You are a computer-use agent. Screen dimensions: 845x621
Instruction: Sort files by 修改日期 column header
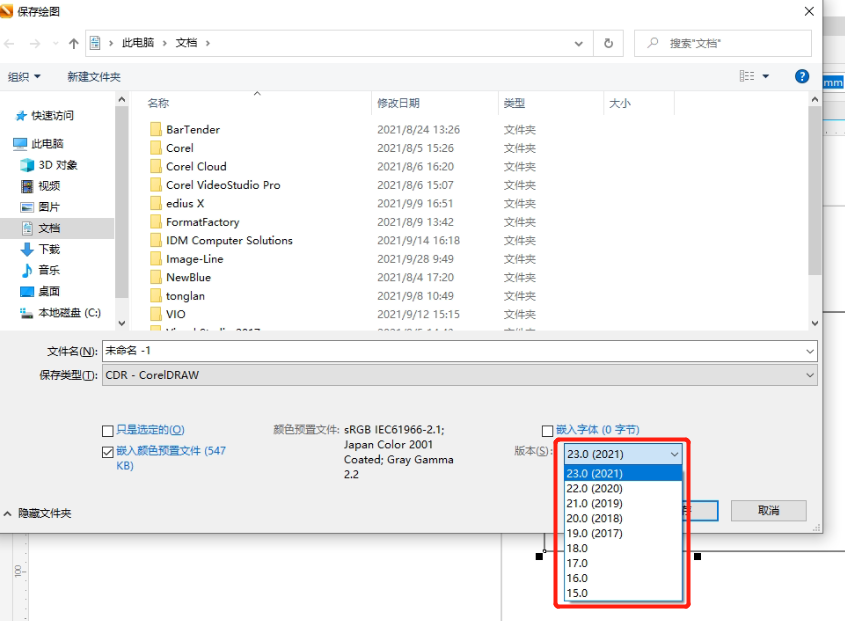[x=398, y=103]
